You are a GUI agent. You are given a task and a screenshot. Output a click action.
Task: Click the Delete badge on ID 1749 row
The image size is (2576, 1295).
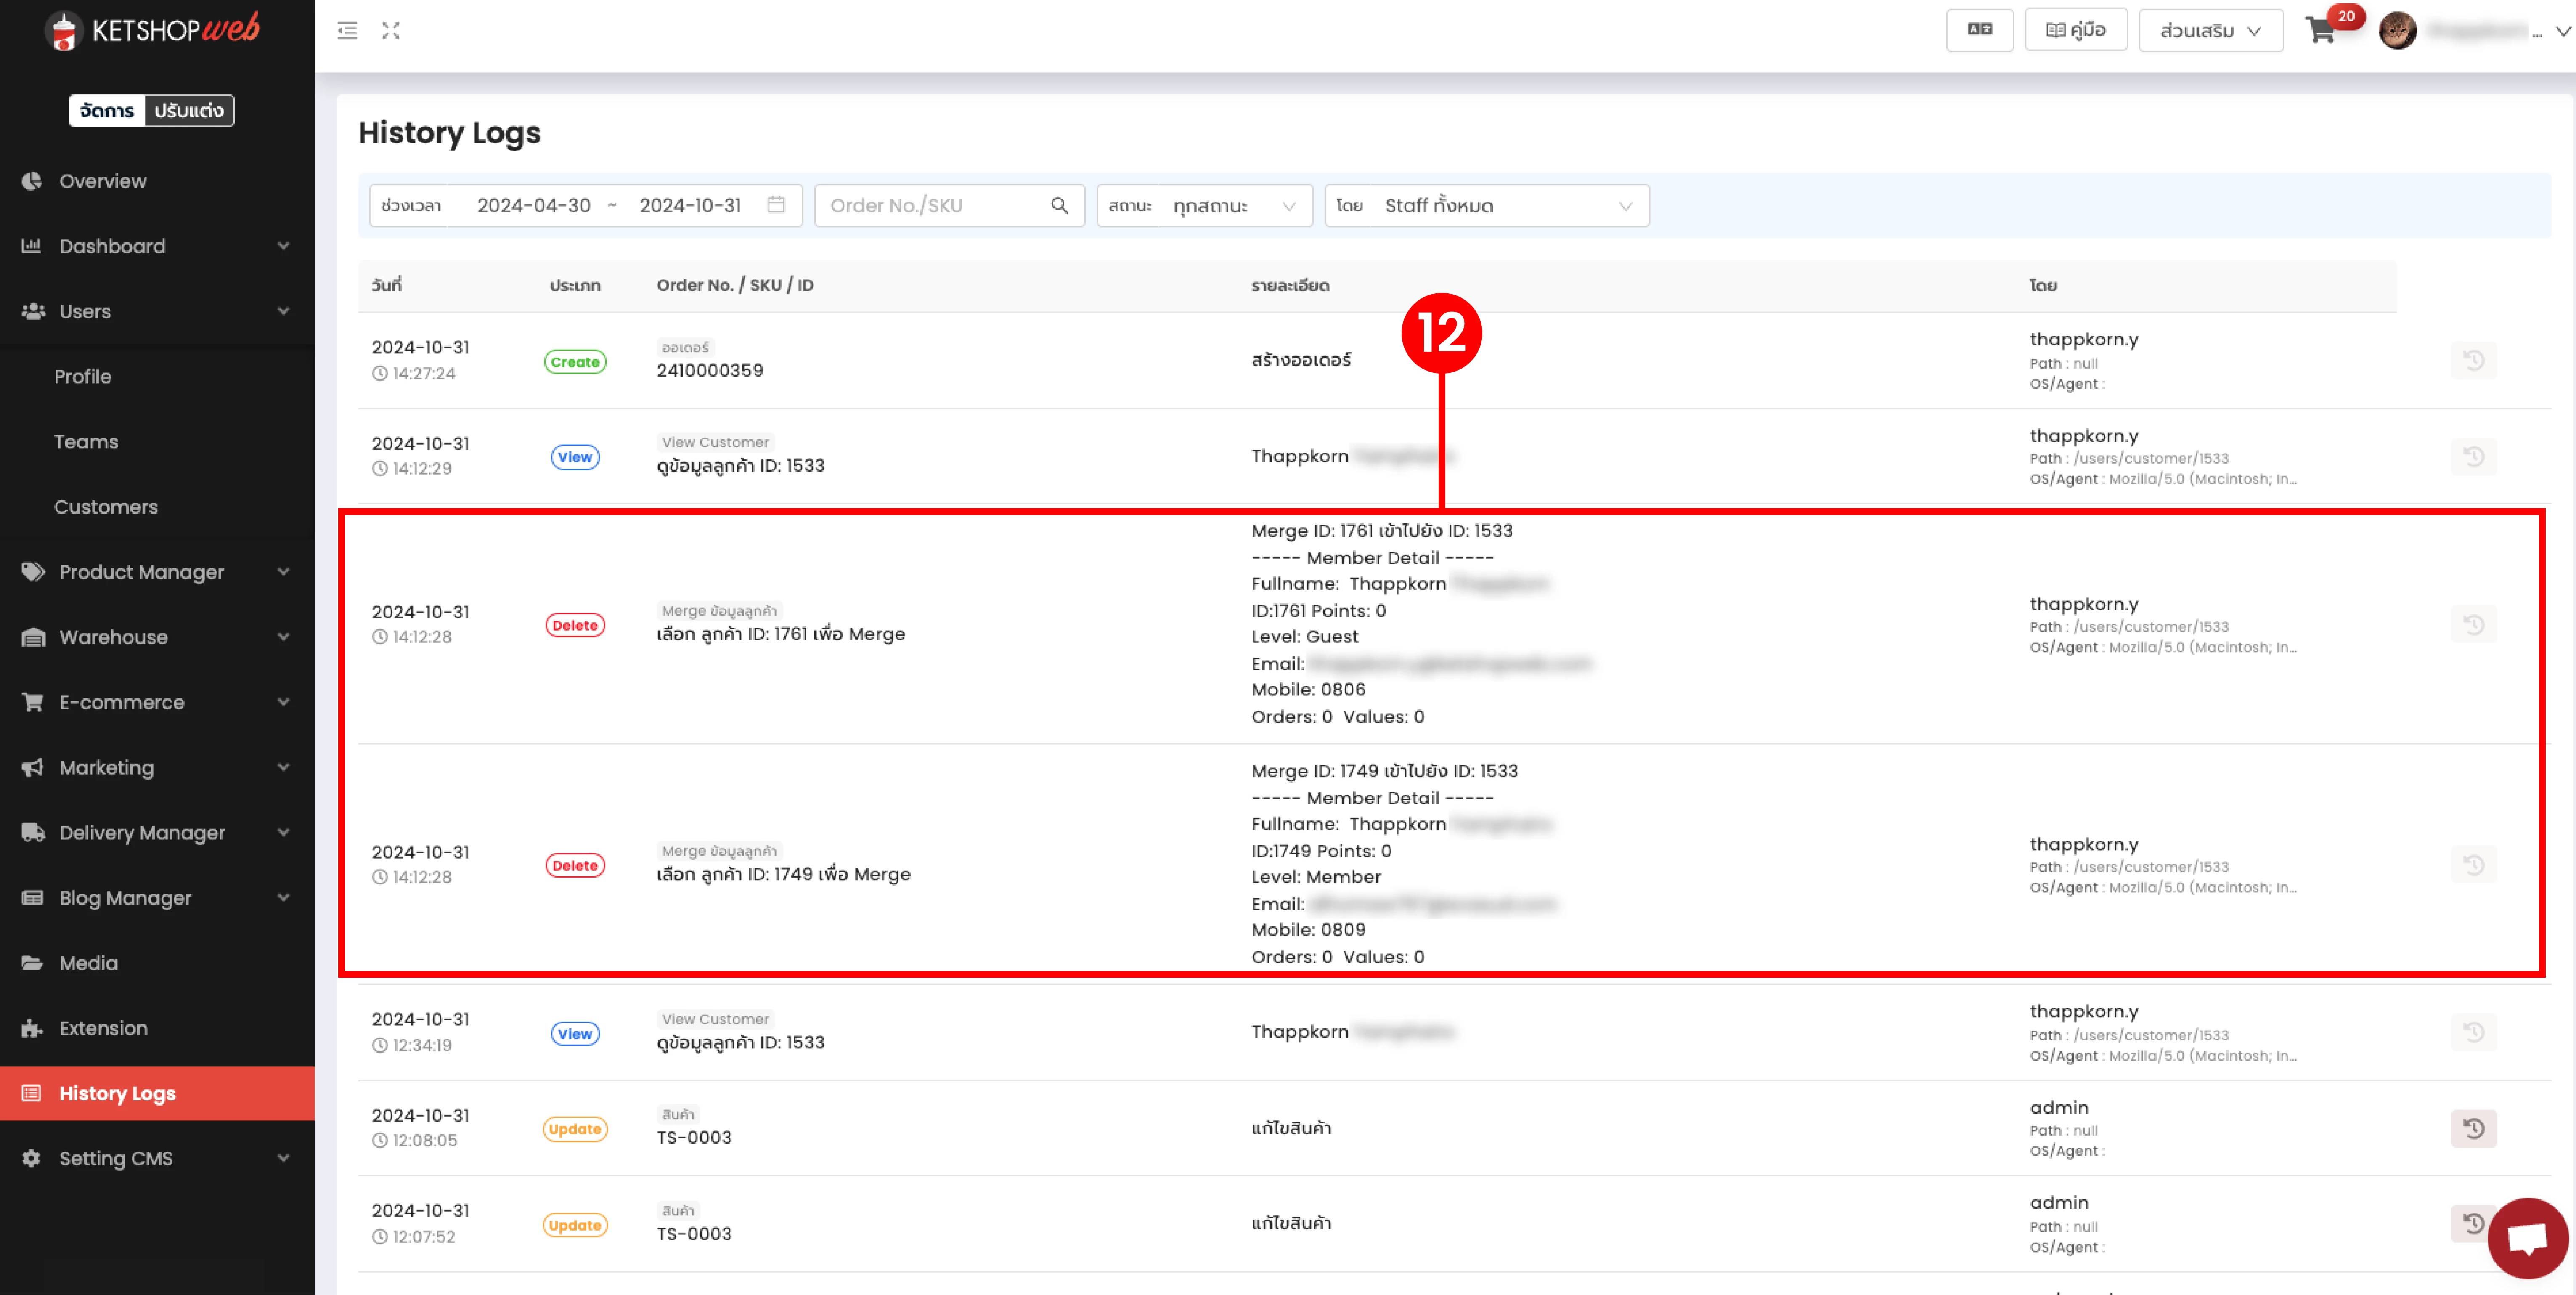(x=575, y=866)
